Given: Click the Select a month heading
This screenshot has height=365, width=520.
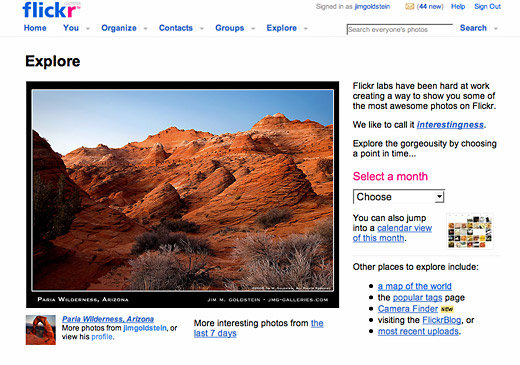Looking at the screenshot, I should (x=390, y=176).
